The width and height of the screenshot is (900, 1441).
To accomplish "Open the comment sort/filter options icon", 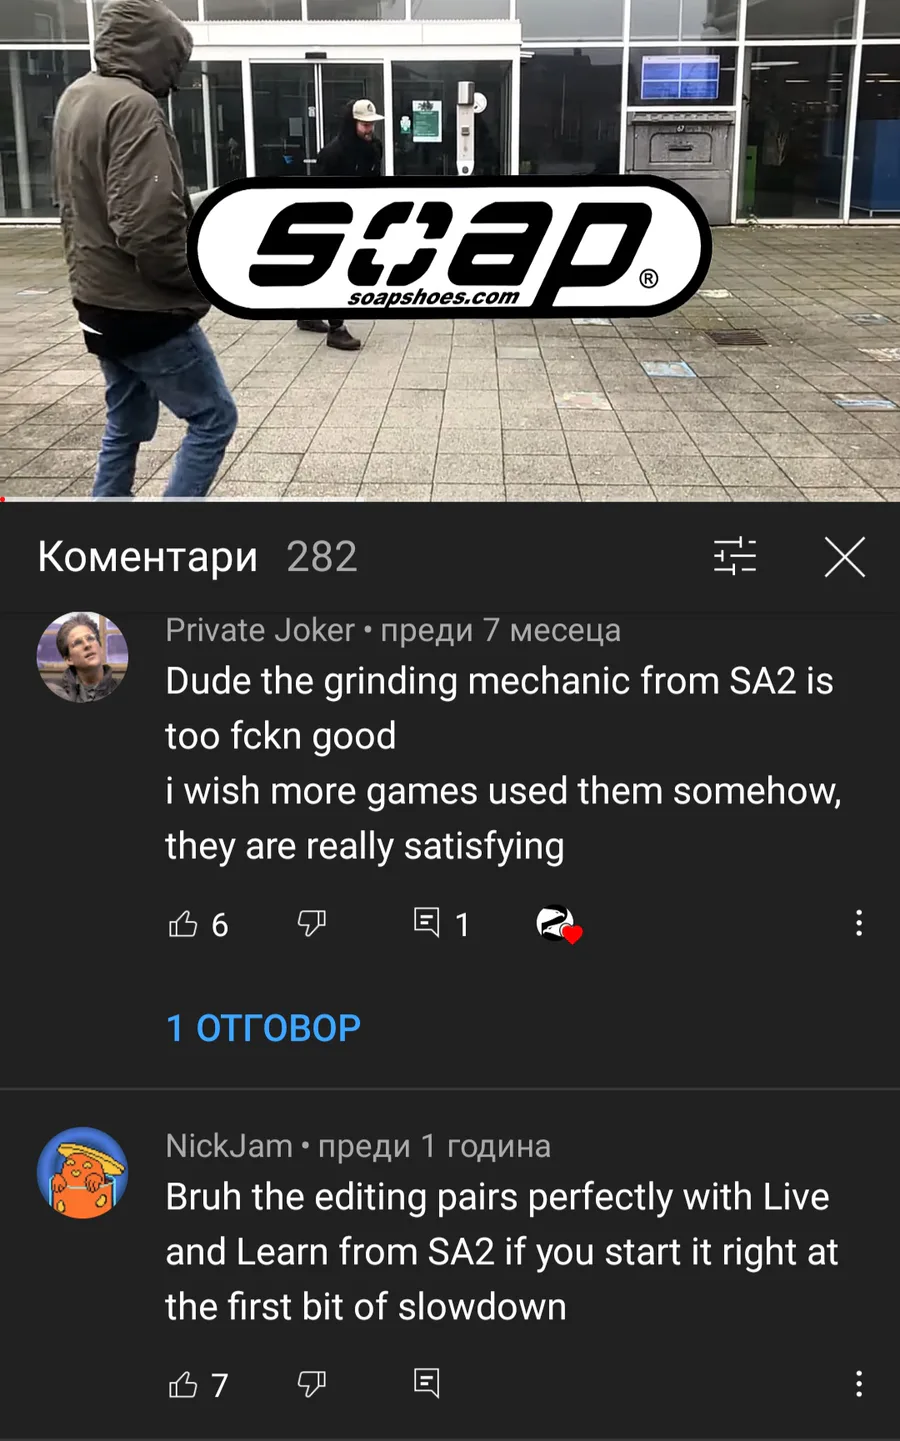I will click(735, 556).
